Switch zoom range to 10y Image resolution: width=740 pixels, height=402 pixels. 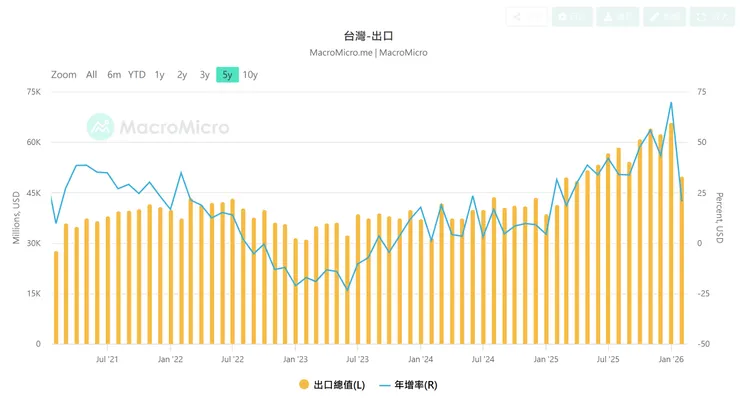click(x=250, y=75)
